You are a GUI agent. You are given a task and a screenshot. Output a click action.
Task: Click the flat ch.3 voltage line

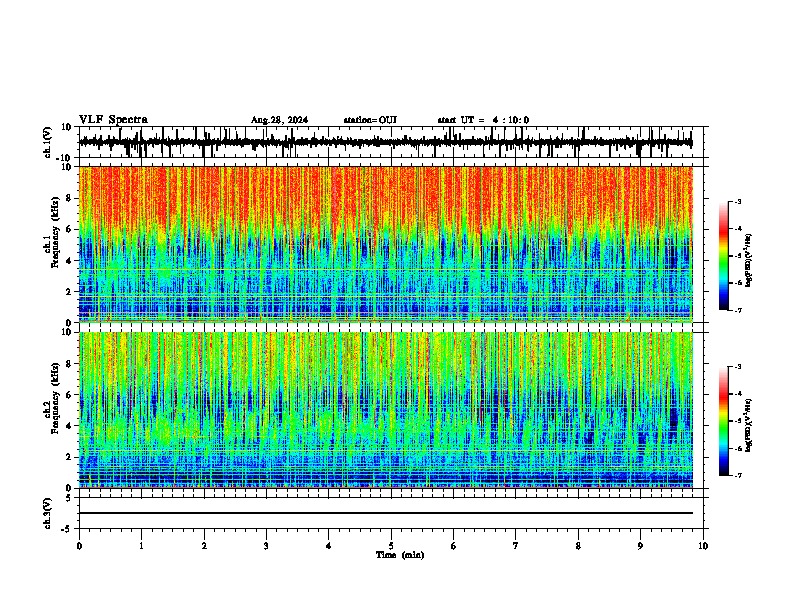pos(385,513)
